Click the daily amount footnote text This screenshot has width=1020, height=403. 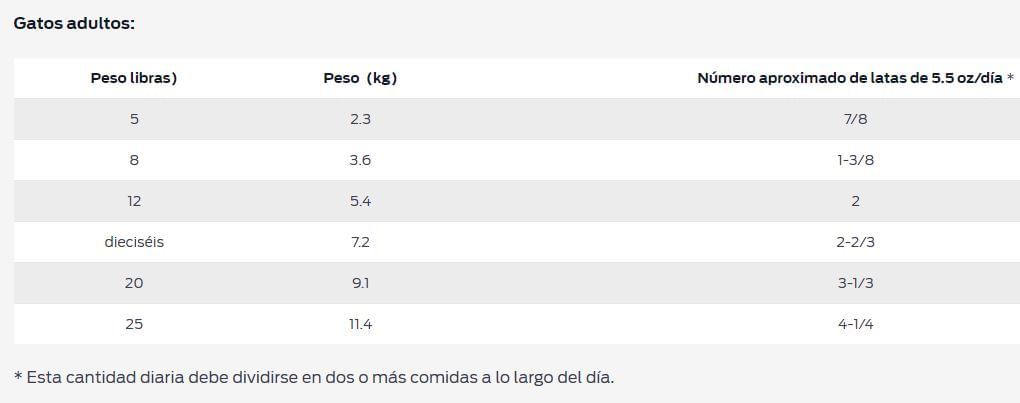[x=314, y=377]
